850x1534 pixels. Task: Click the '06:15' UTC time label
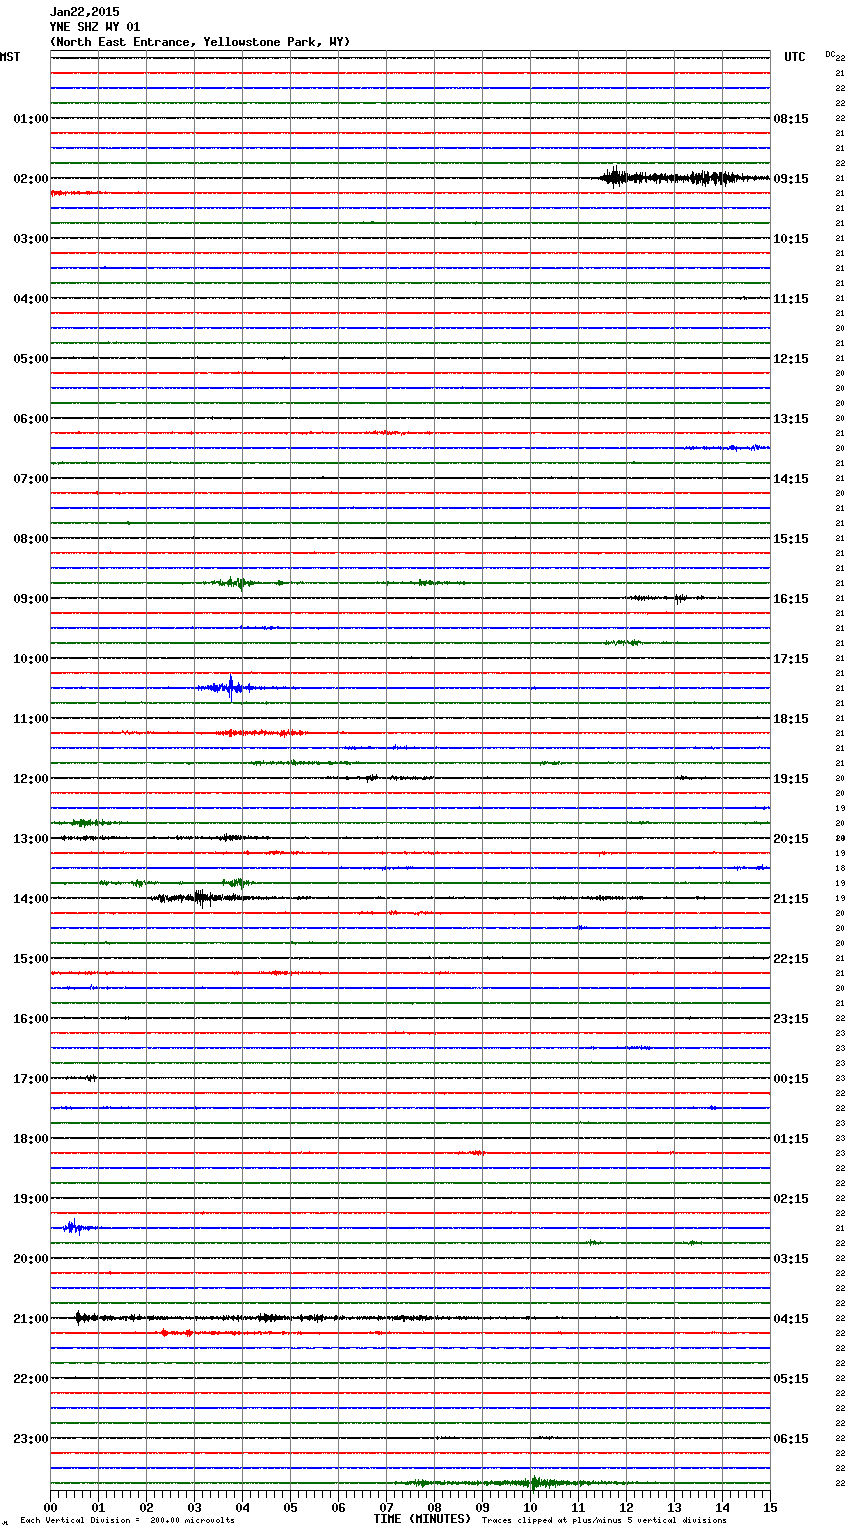click(x=791, y=1439)
